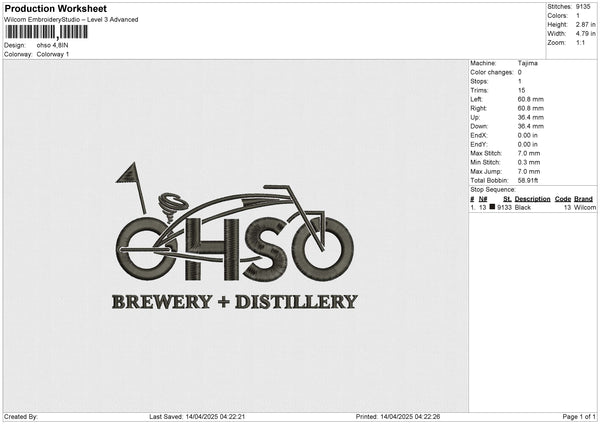Click the 'BREWERY + DISTILLERY' embroidered text
The height and width of the screenshot is (424, 600).
coord(235,302)
